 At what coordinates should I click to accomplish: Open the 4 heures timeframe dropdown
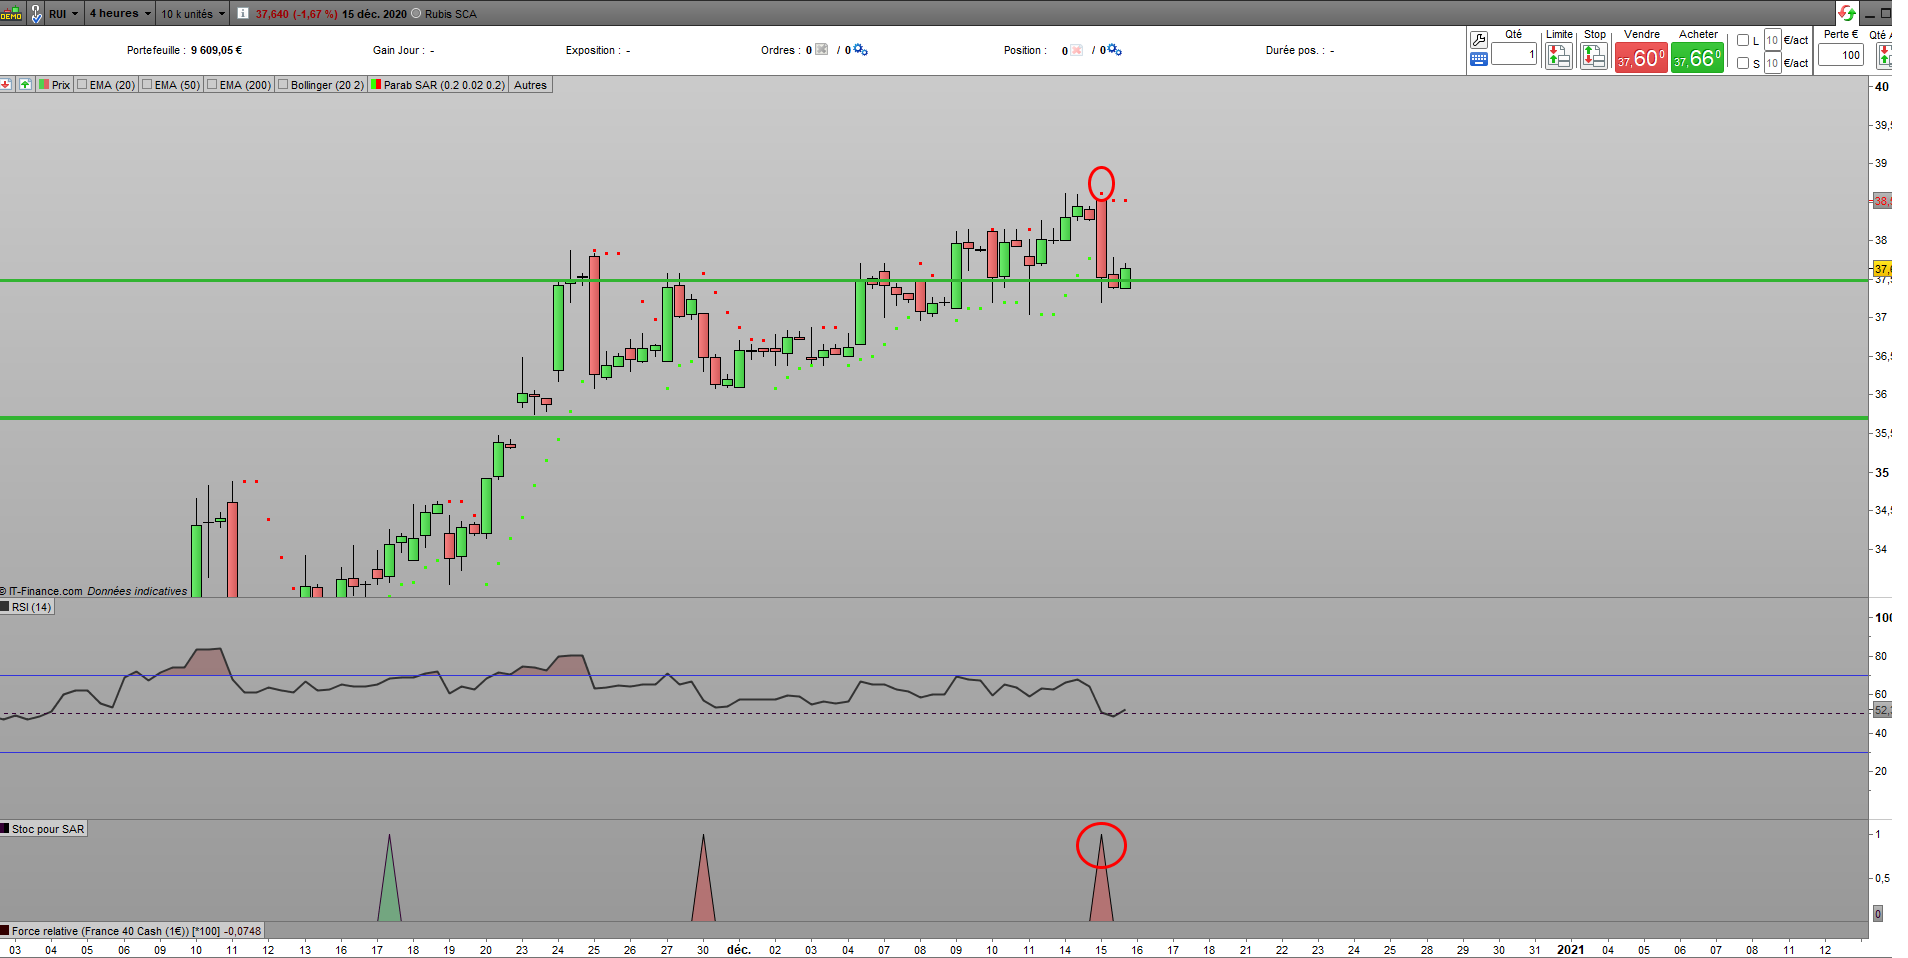tap(120, 14)
